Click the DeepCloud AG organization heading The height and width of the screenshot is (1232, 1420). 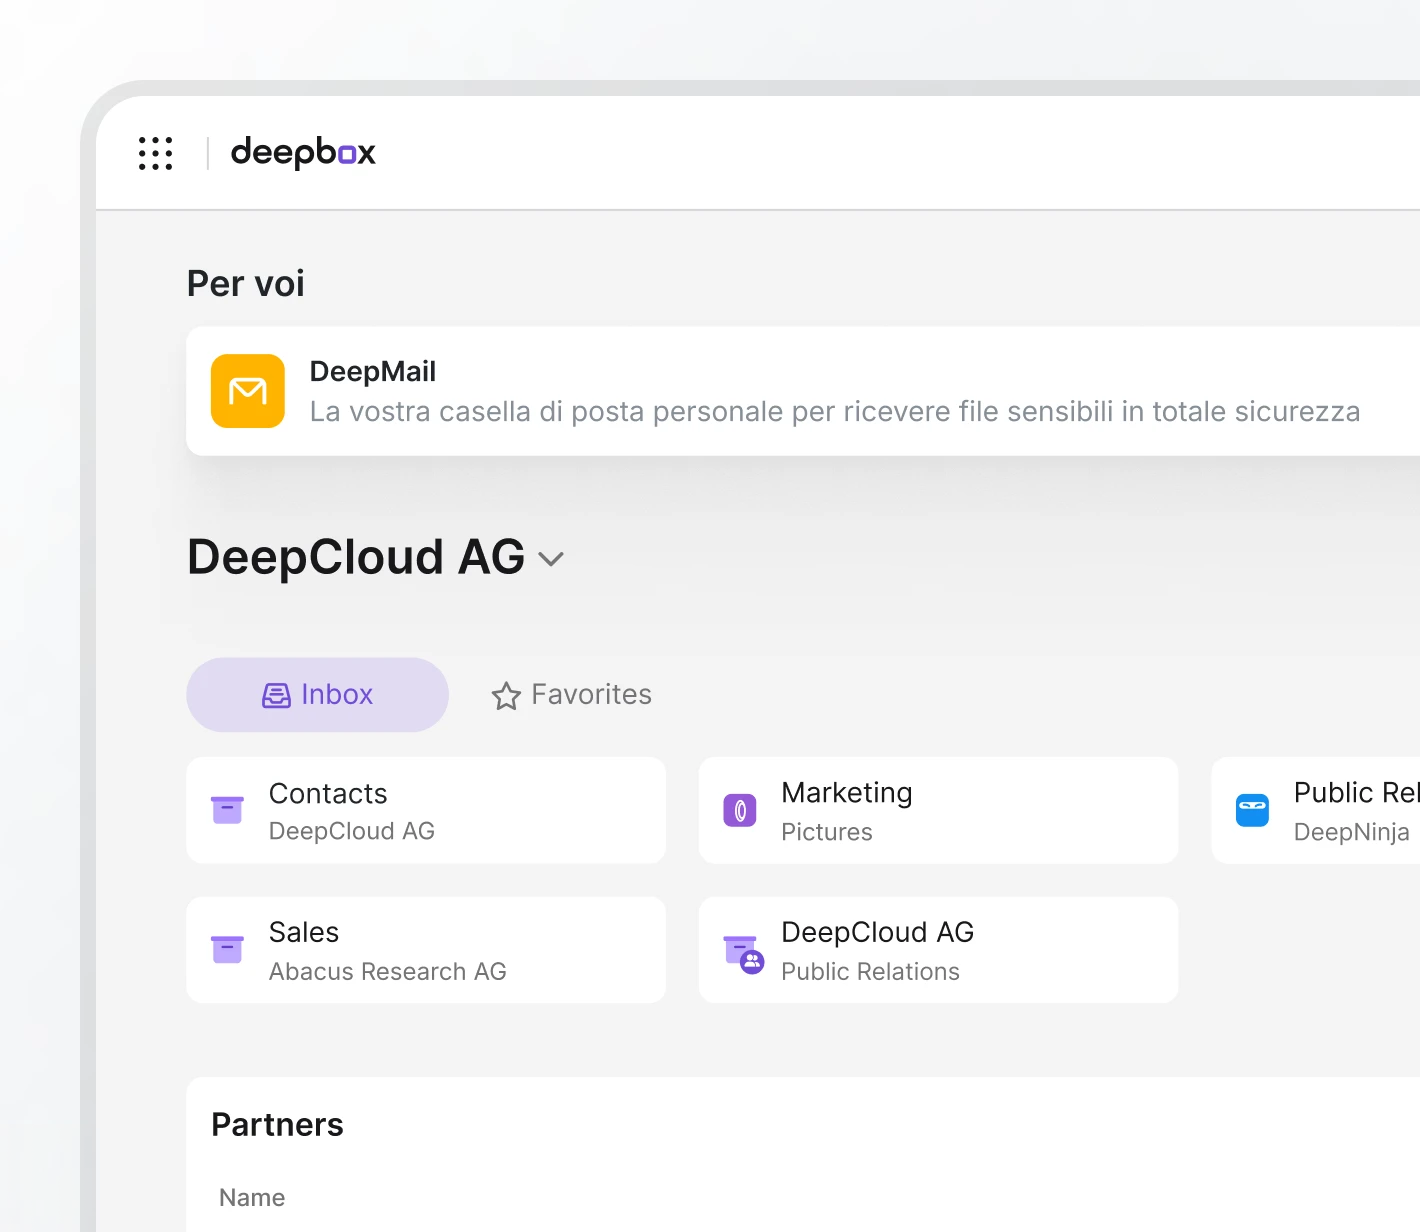(x=356, y=557)
